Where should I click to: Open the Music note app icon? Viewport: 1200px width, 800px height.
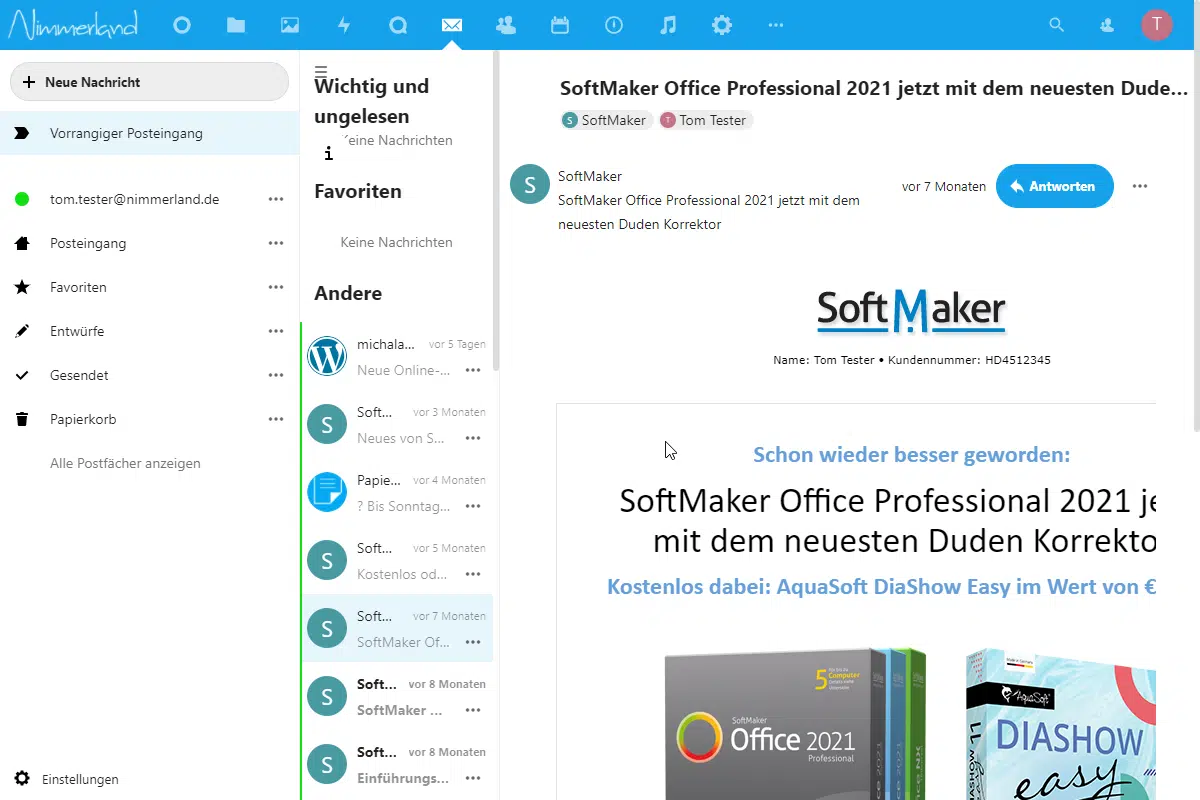click(x=668, y=25)
